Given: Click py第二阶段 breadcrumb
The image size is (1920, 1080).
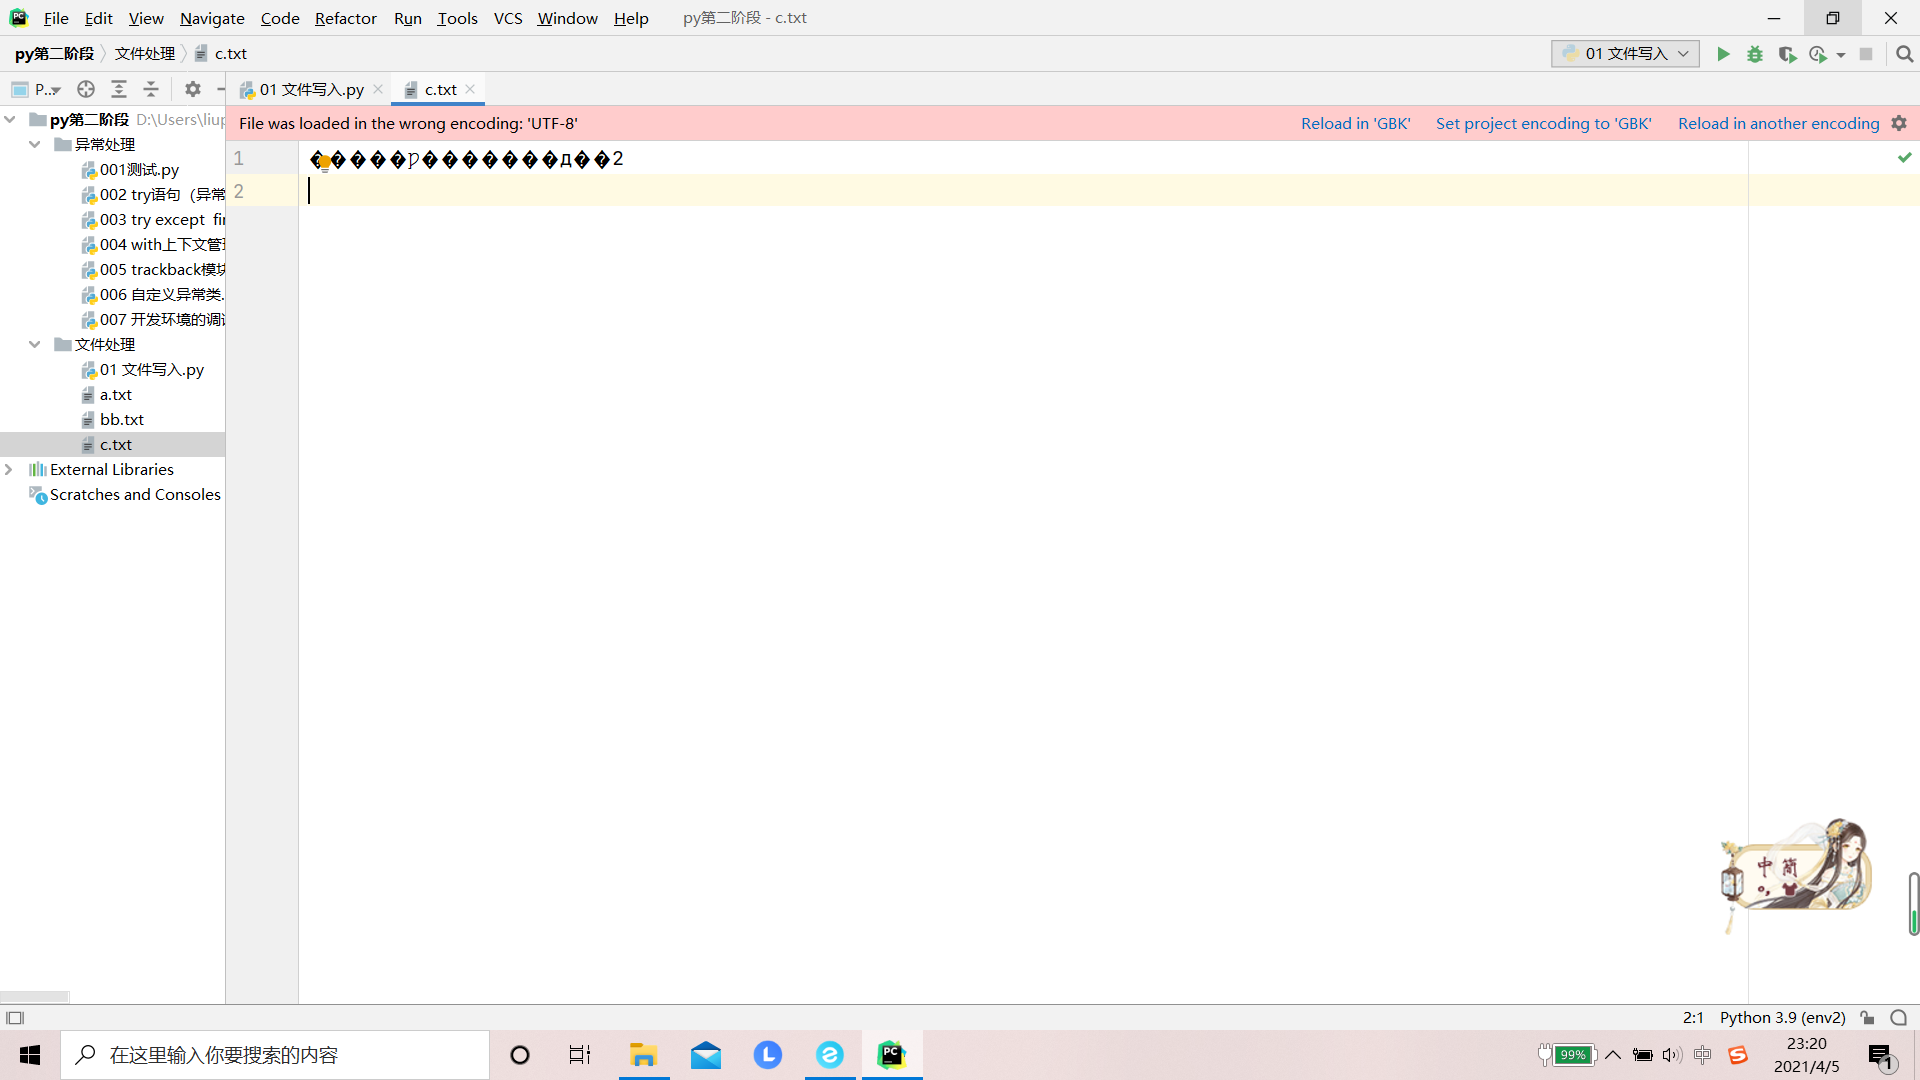Looking at the screenshot, I should [x=54, y=53].
